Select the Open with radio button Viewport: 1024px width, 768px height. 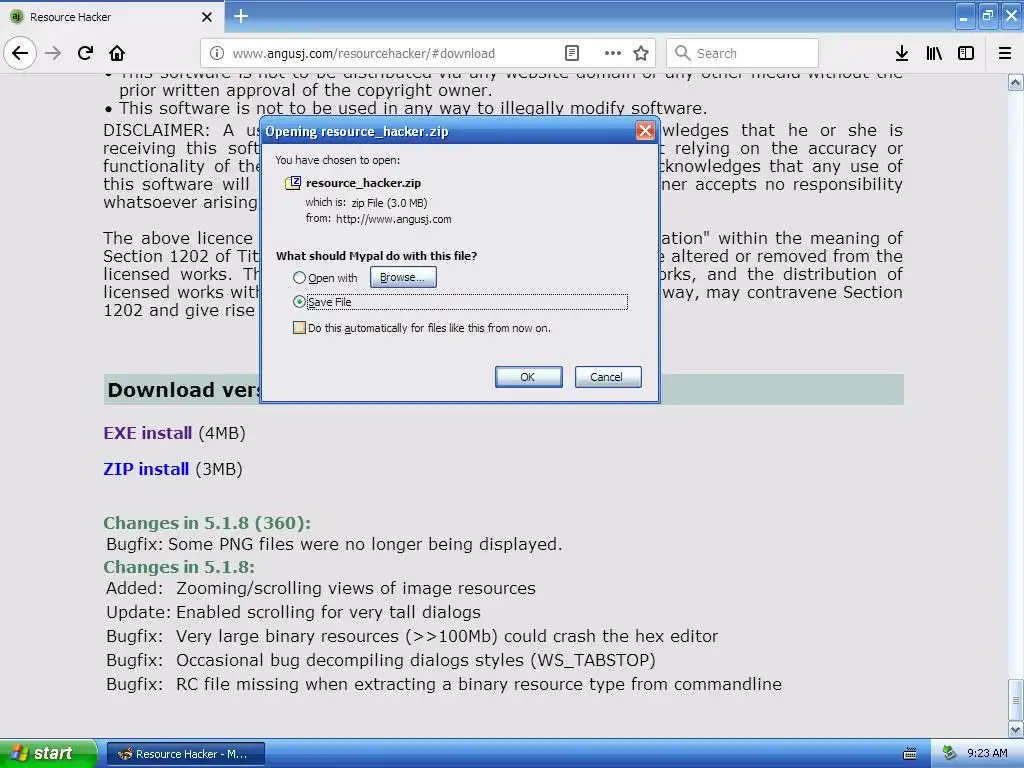[x=299, y=278]
